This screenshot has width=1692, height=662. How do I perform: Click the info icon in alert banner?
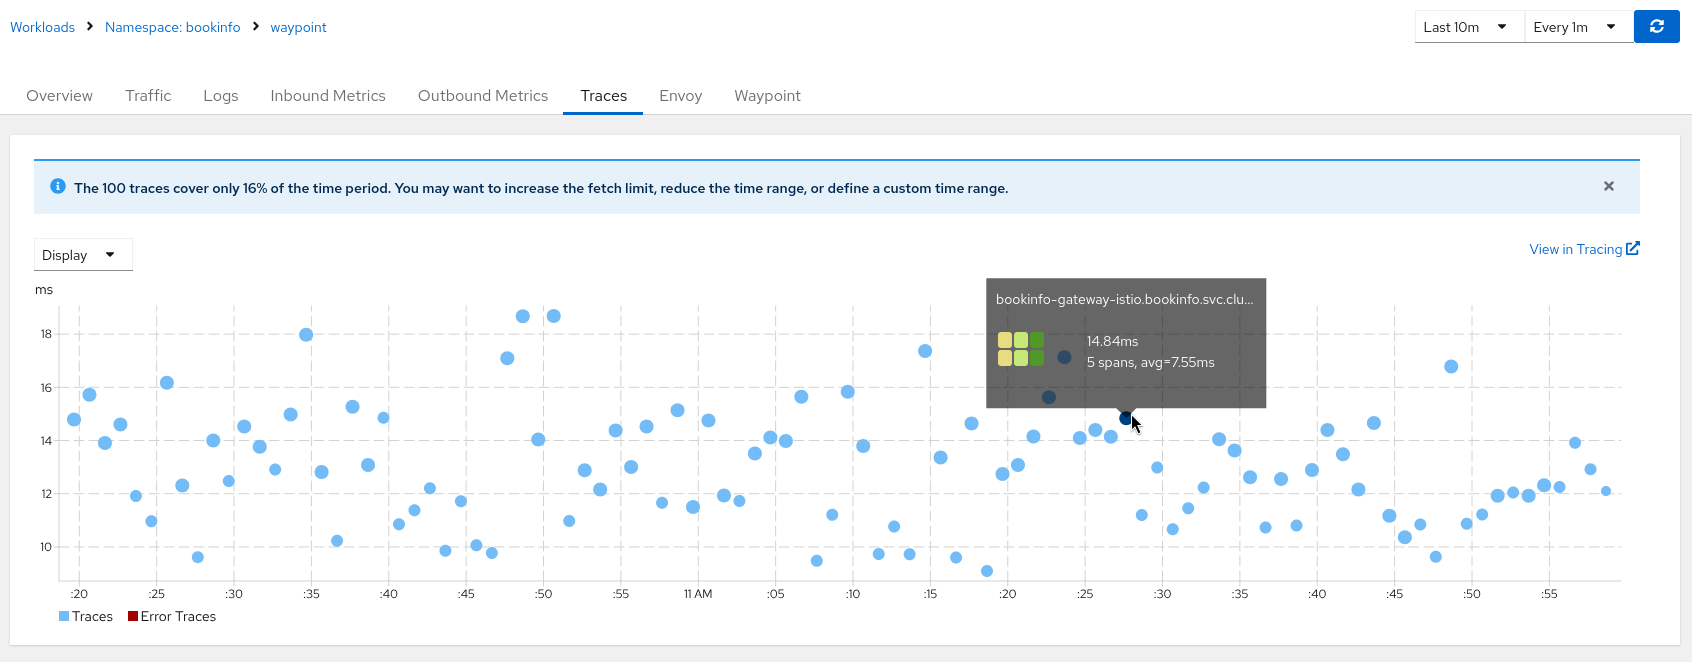pyautogui.click(x=58, y=187)
